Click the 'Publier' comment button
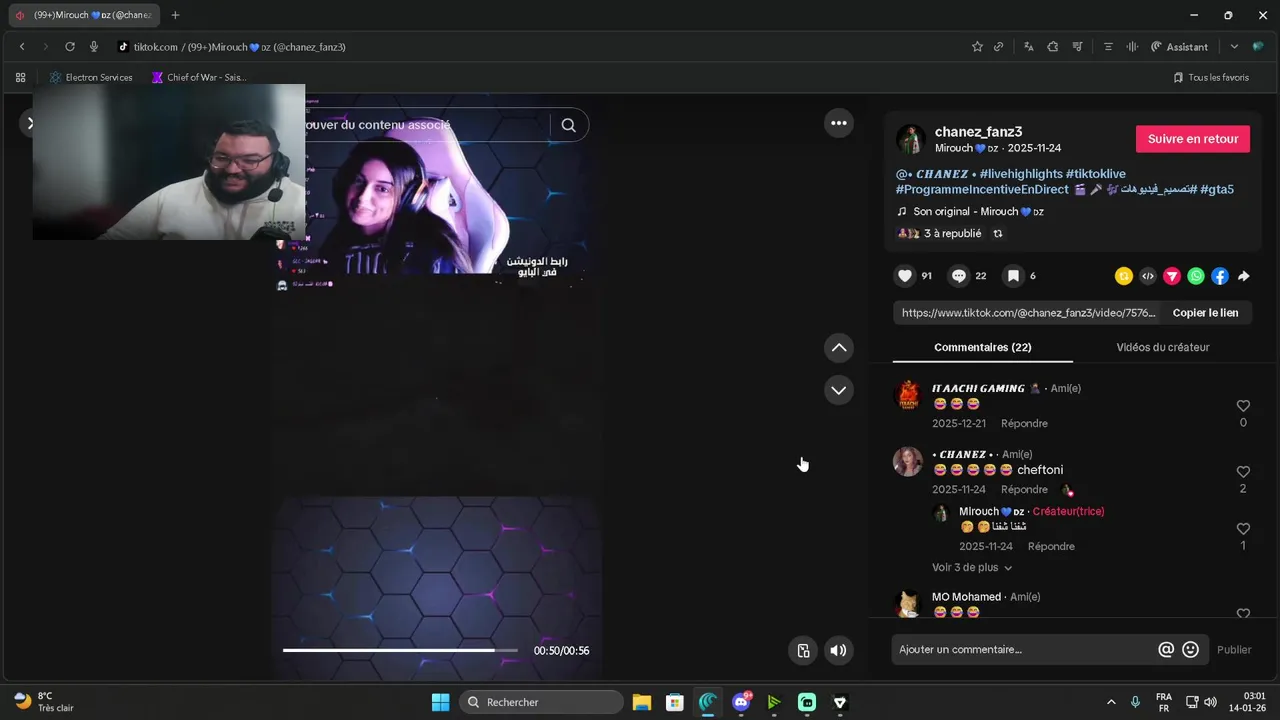This screenshot has width=1280, height=720. pos(1234,649)
